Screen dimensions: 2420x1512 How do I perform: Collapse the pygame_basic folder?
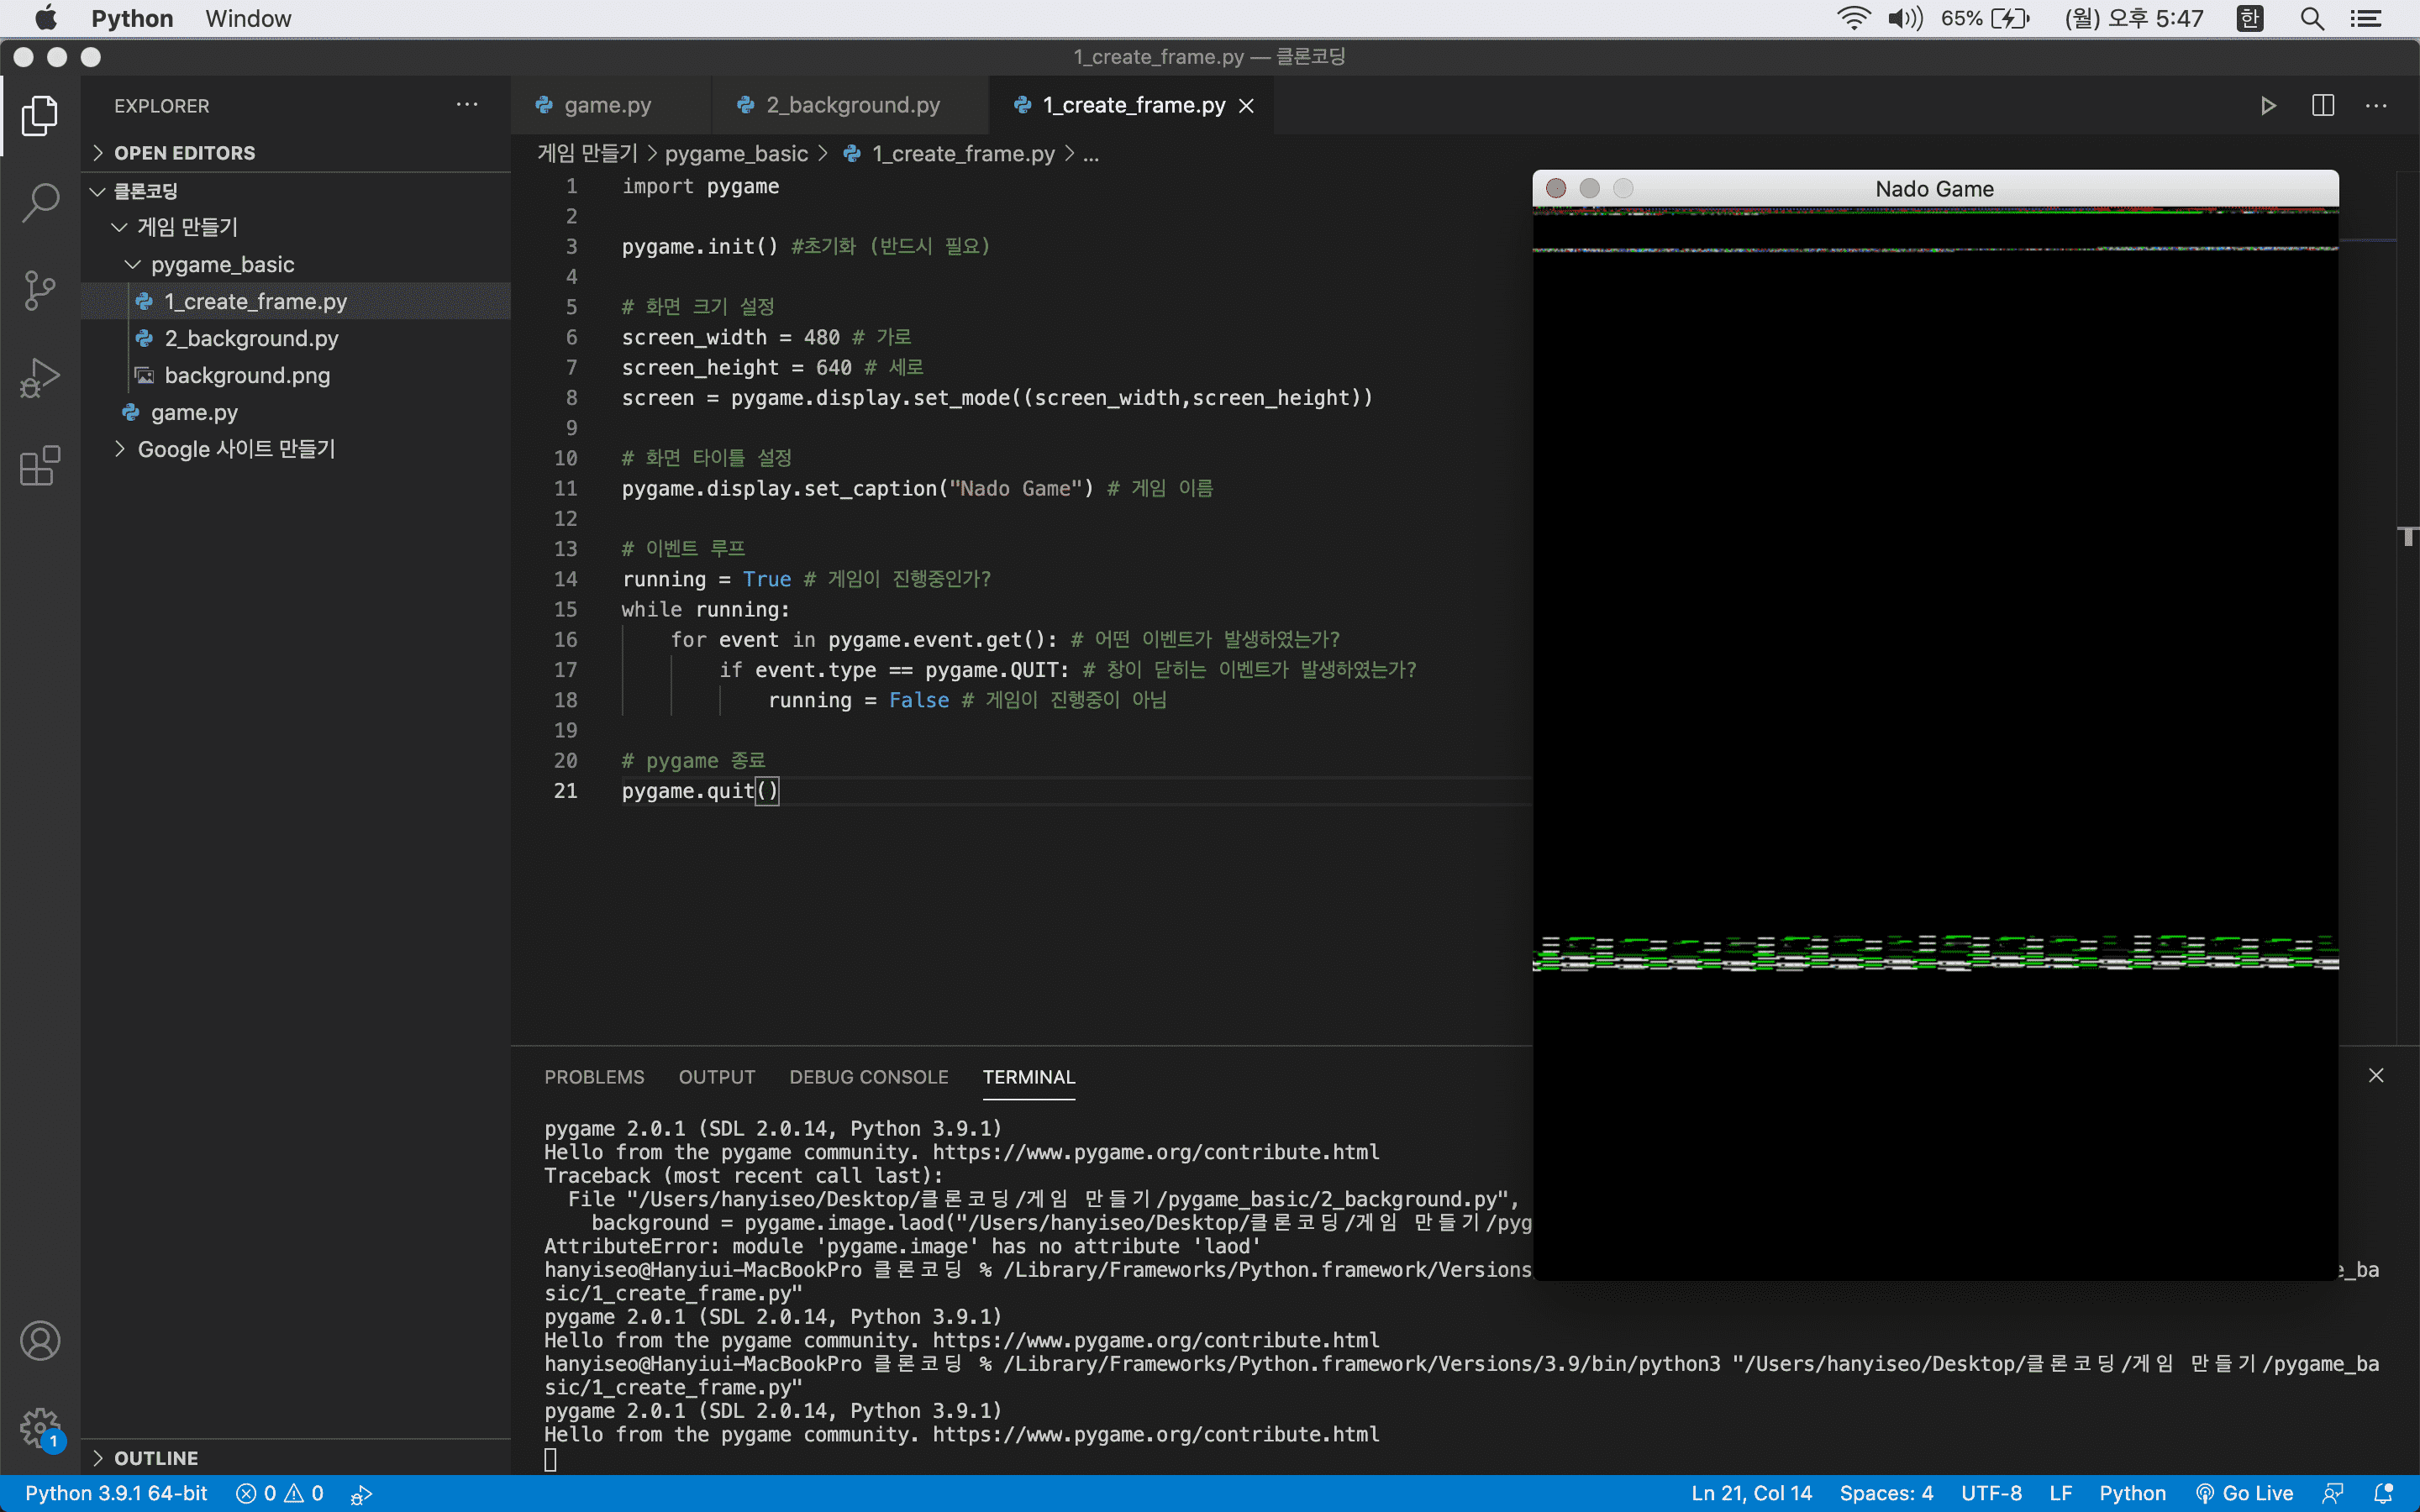click(x=222, y=264)
